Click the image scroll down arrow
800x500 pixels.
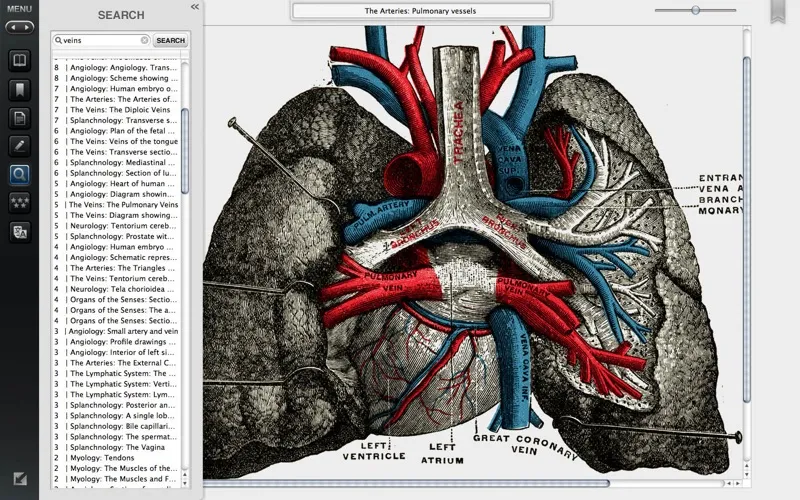746,474
